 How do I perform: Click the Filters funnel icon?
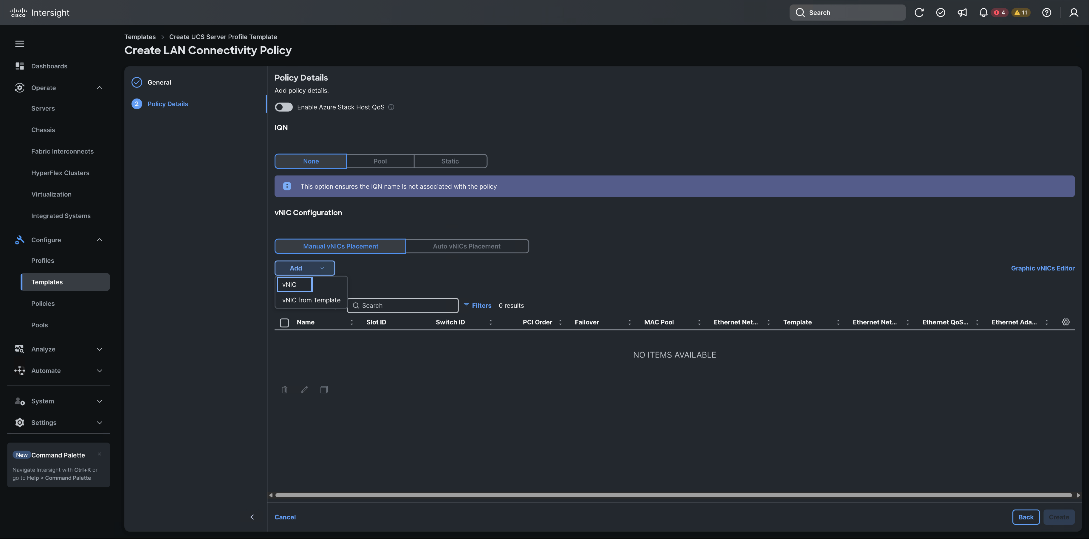[x=467, y=305]
